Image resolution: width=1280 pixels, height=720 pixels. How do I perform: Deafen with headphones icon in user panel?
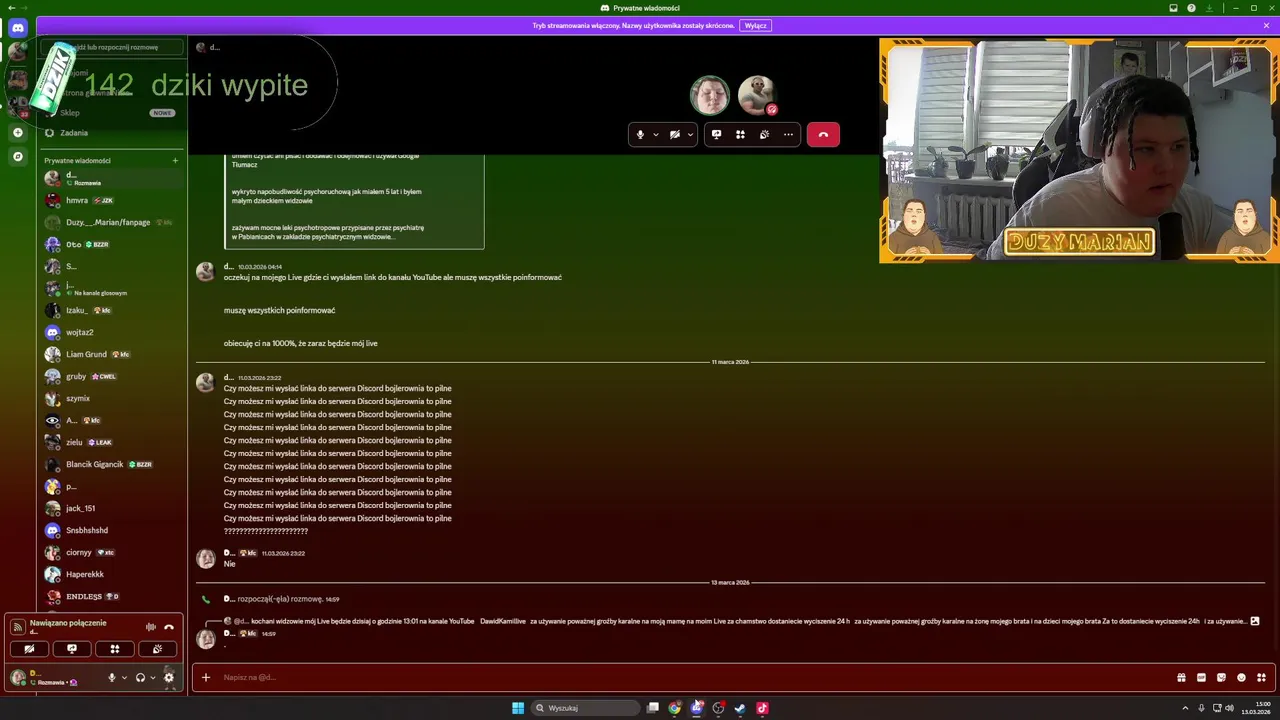point(140,677)
